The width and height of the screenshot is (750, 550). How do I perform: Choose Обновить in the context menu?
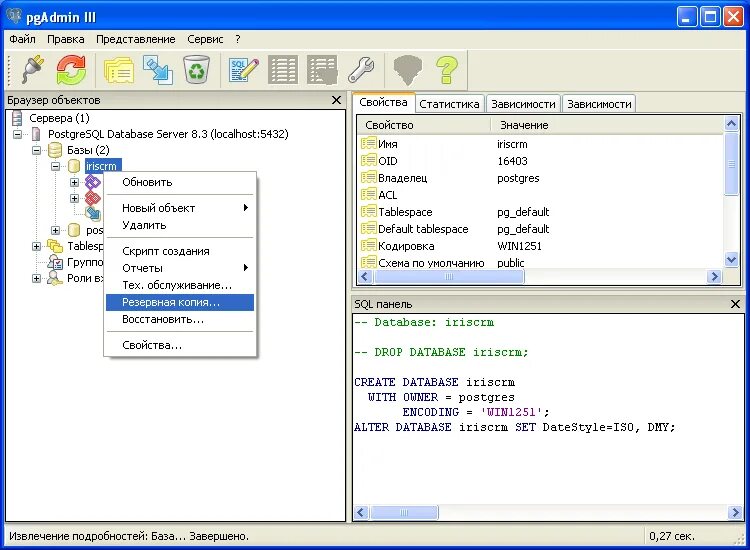[180, 182]
